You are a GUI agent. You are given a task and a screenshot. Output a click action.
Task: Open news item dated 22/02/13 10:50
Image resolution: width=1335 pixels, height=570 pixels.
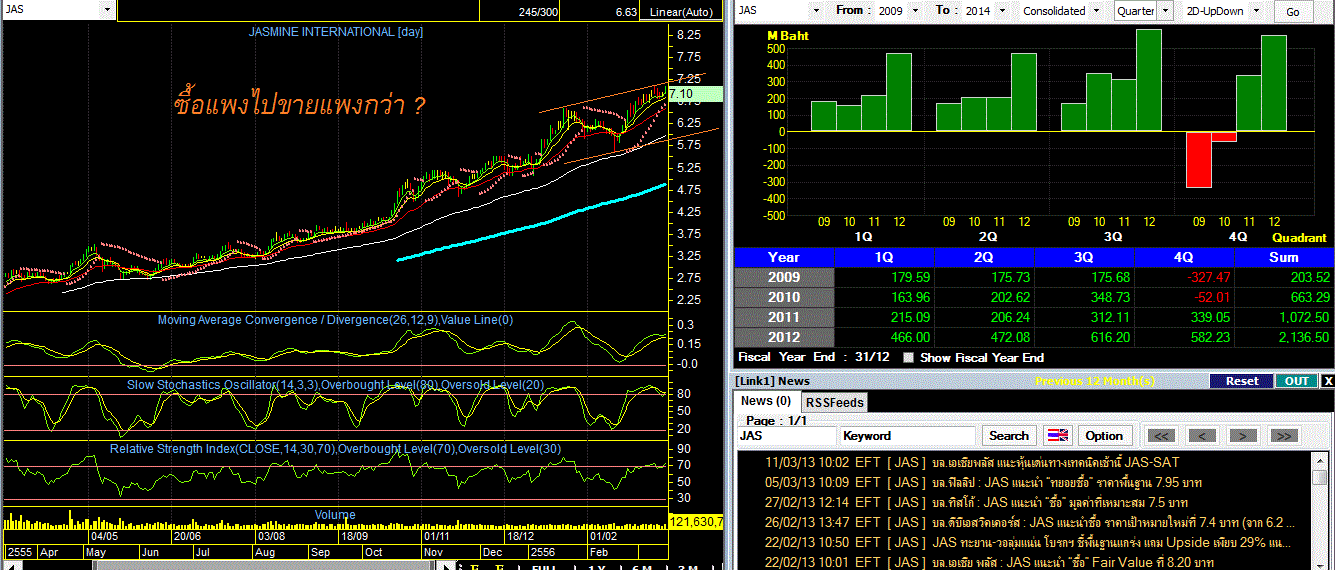[1030, 542]
